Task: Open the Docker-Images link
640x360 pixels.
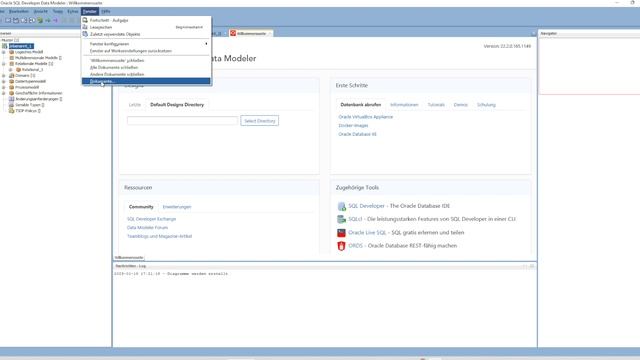Action: click(x=353, y=125)
